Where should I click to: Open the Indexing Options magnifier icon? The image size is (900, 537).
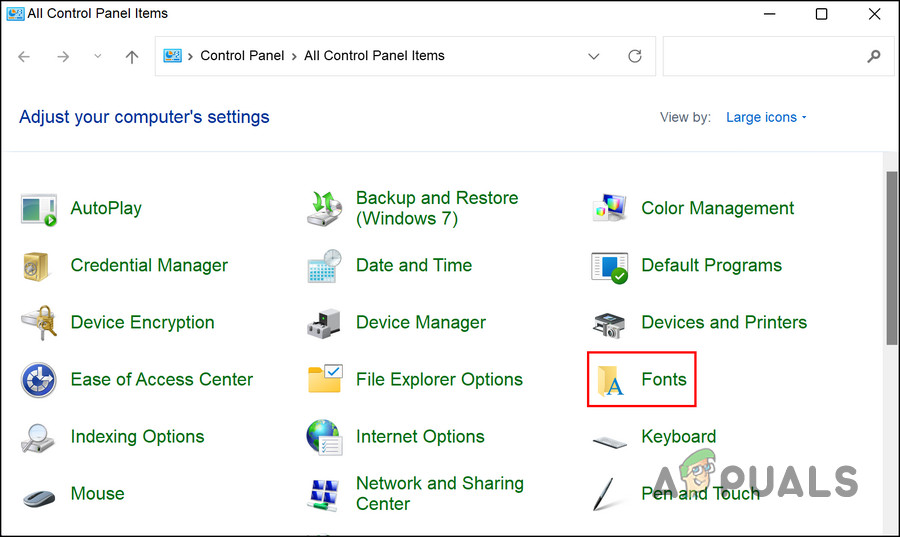(x=37, y=438)
